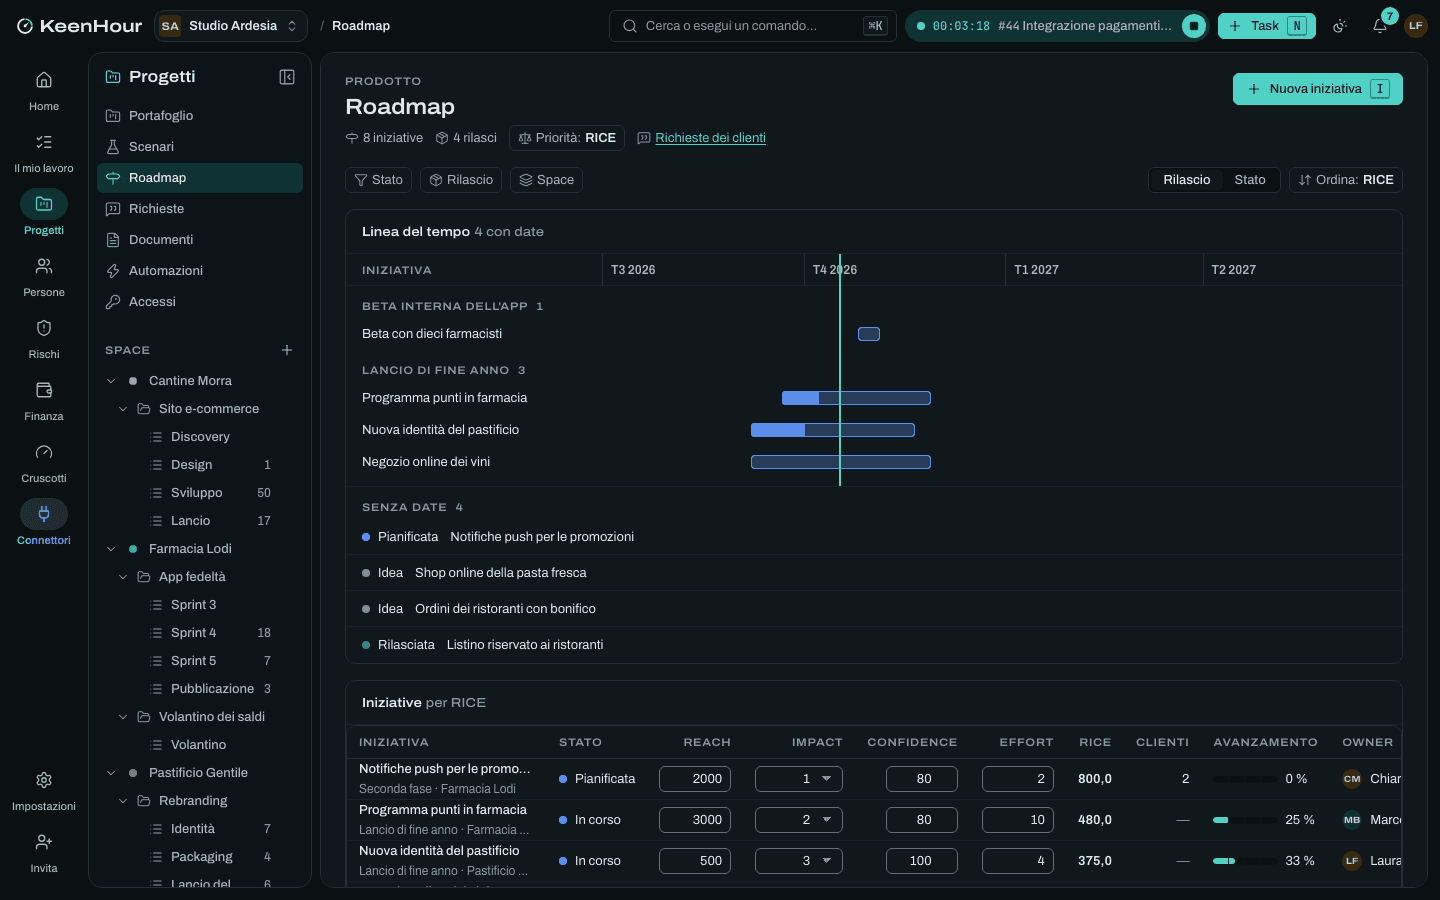Click the KeenHour logo

pos(79,26)
